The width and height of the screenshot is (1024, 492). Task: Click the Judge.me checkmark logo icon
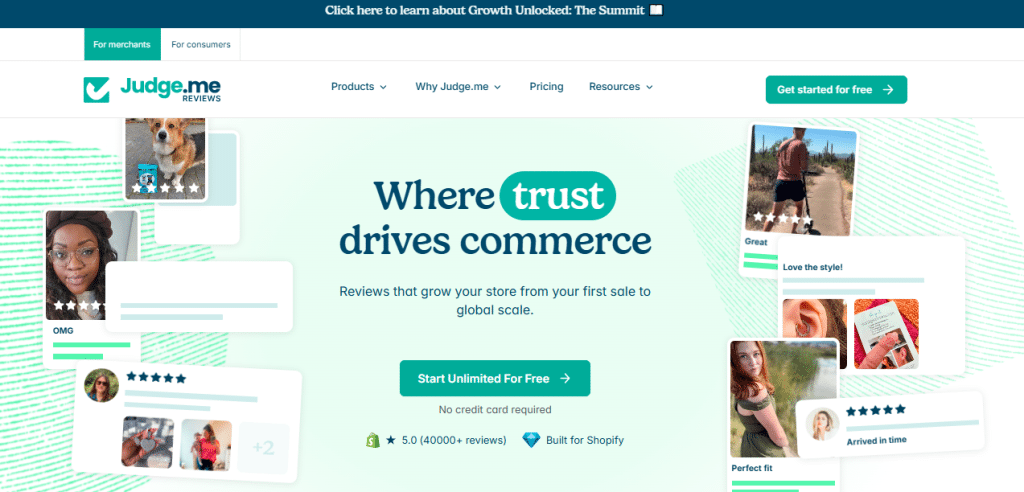point(96,90)
